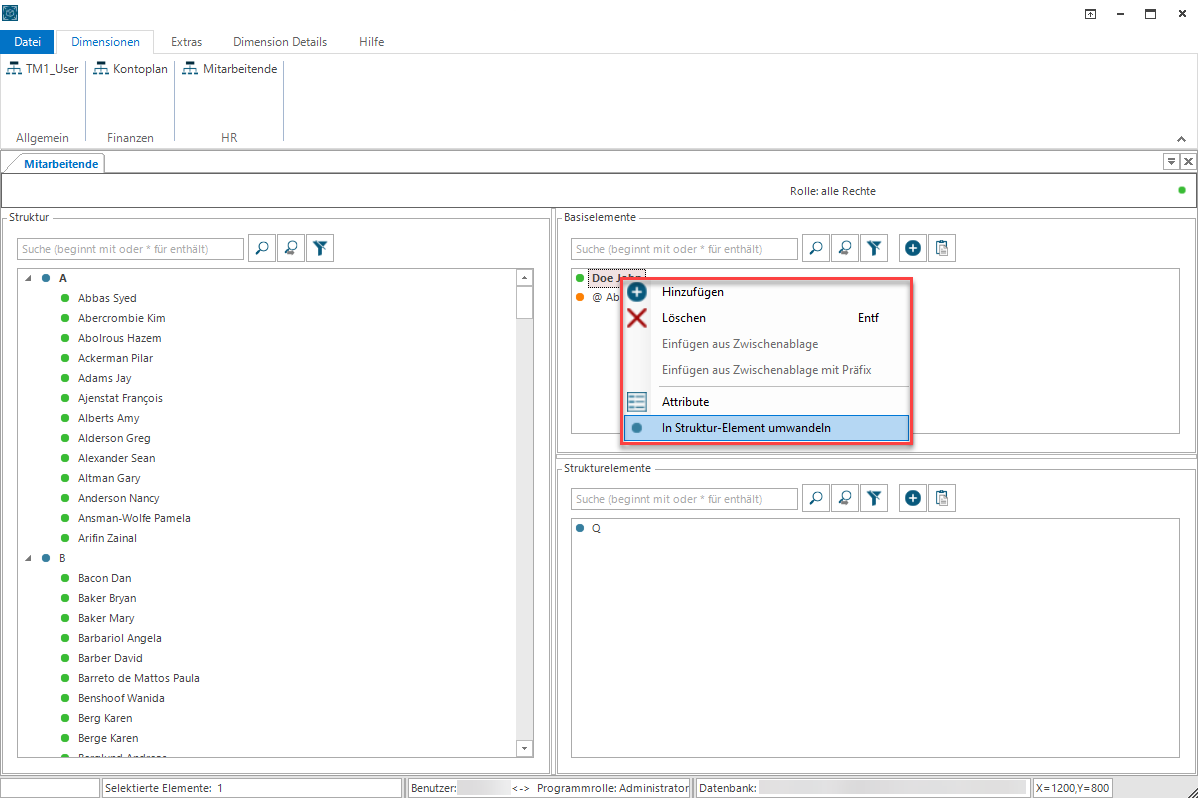Select Abolrous Hazem in the tree
Screen dimensions: 1198x798
pyautogui.click(x=119, y=338)
